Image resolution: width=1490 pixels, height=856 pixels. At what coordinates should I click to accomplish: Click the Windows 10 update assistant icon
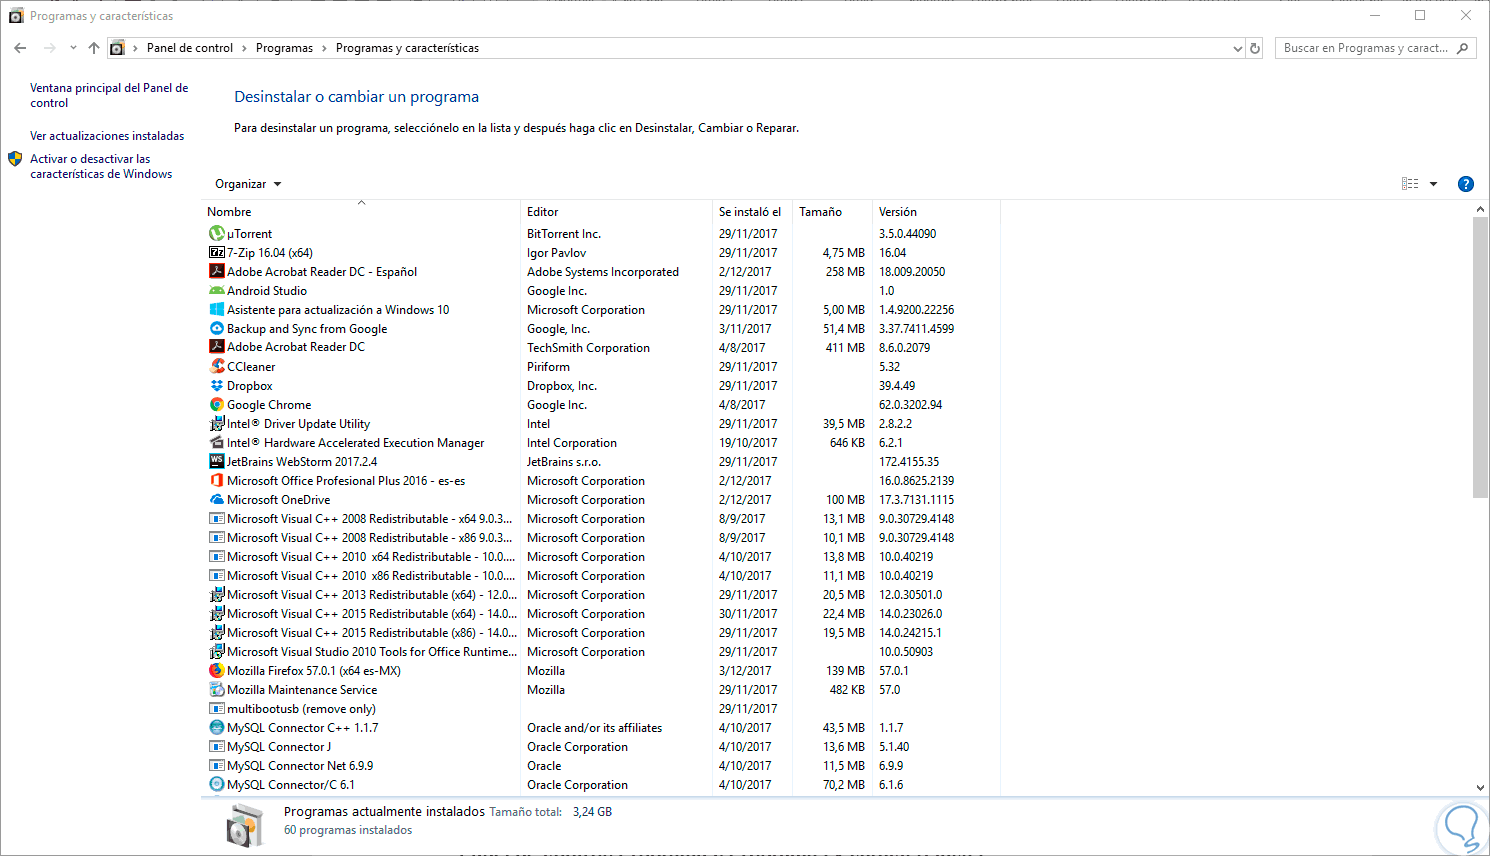click(216, 310)
